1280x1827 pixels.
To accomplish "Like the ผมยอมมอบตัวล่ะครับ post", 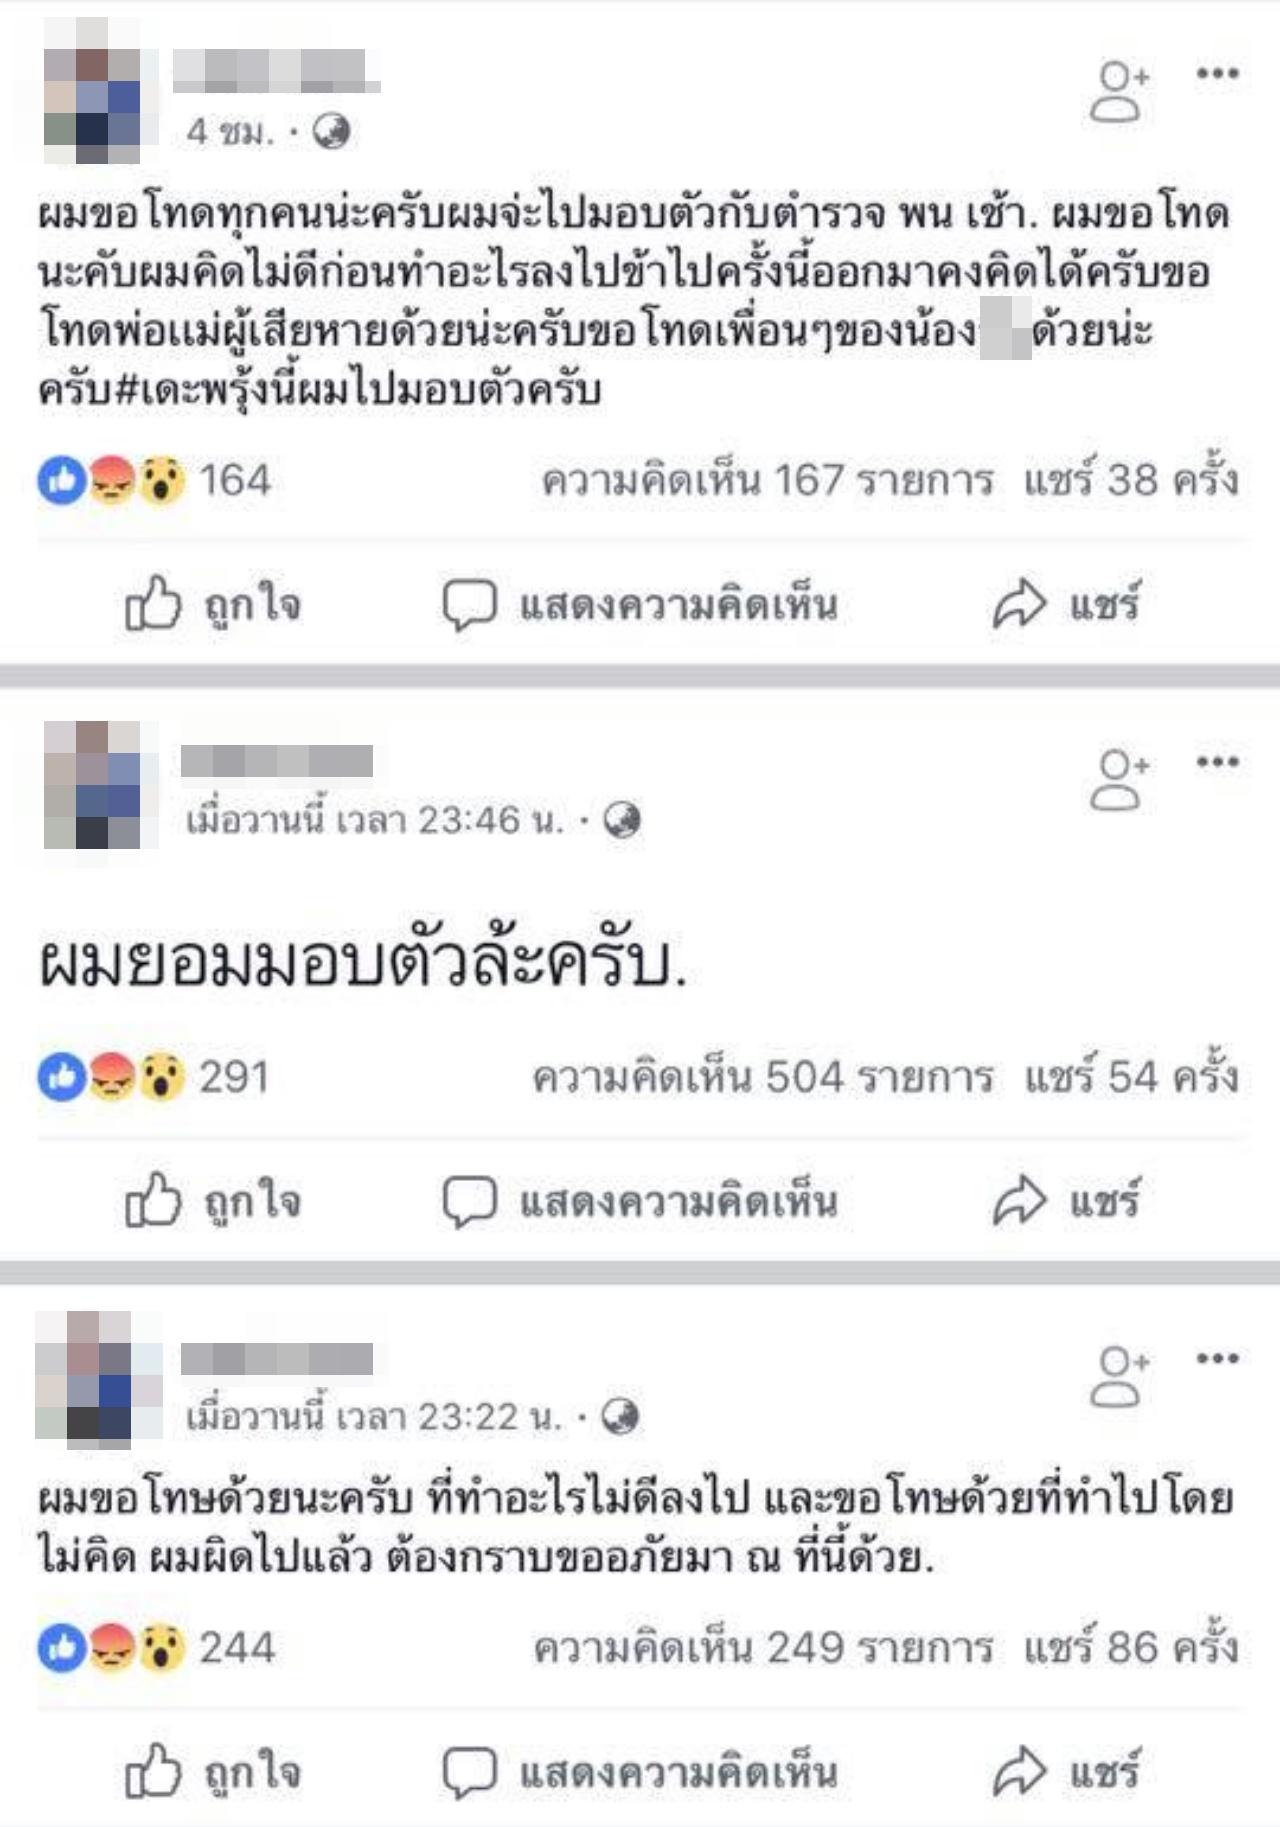I will (212, 1201).
